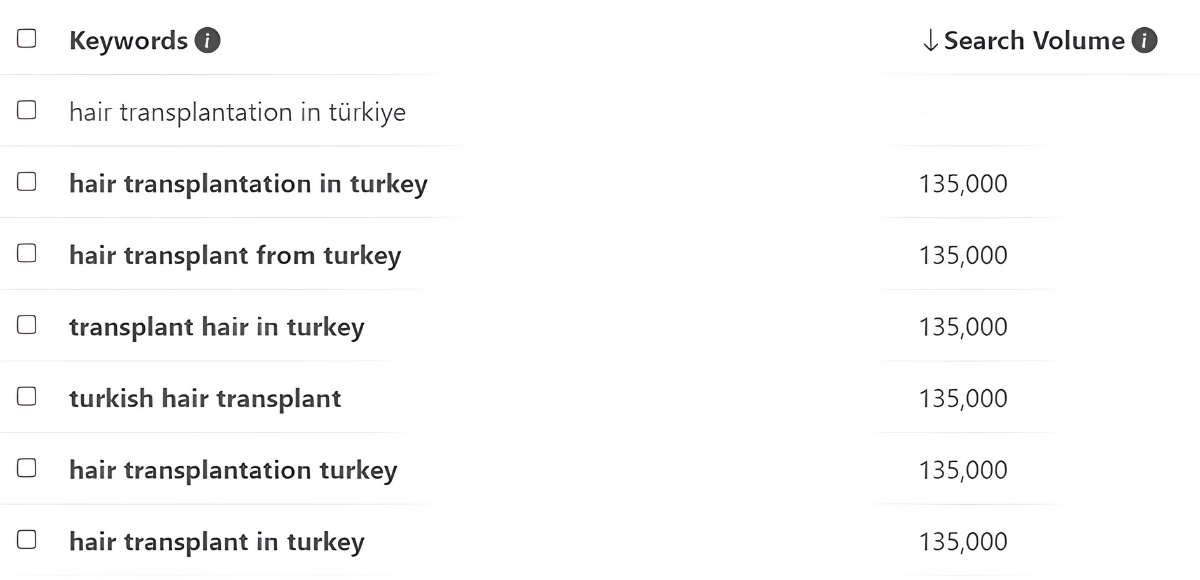The height and width of the screenshot is (580, 1200).
Task: Tick the 'hair transplant from turkey' checkbox
Action: click(27, 254)
